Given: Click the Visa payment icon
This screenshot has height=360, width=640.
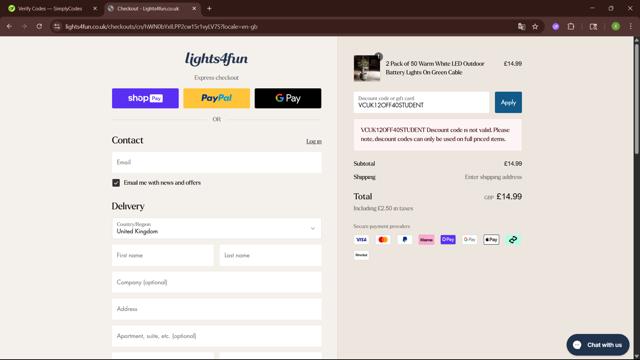Looking at the screenshot, I should (x=361, y=240).
